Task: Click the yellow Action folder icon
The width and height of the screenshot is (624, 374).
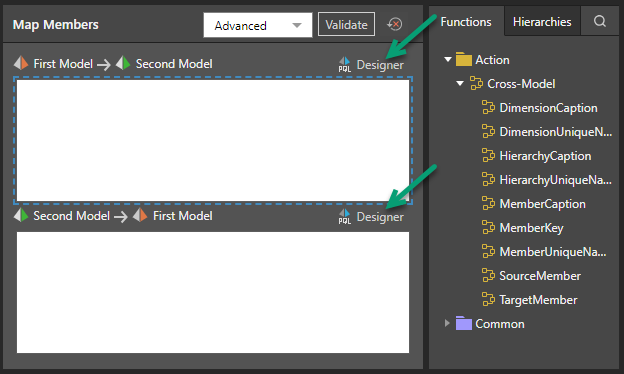Action: tap(464, 60)
